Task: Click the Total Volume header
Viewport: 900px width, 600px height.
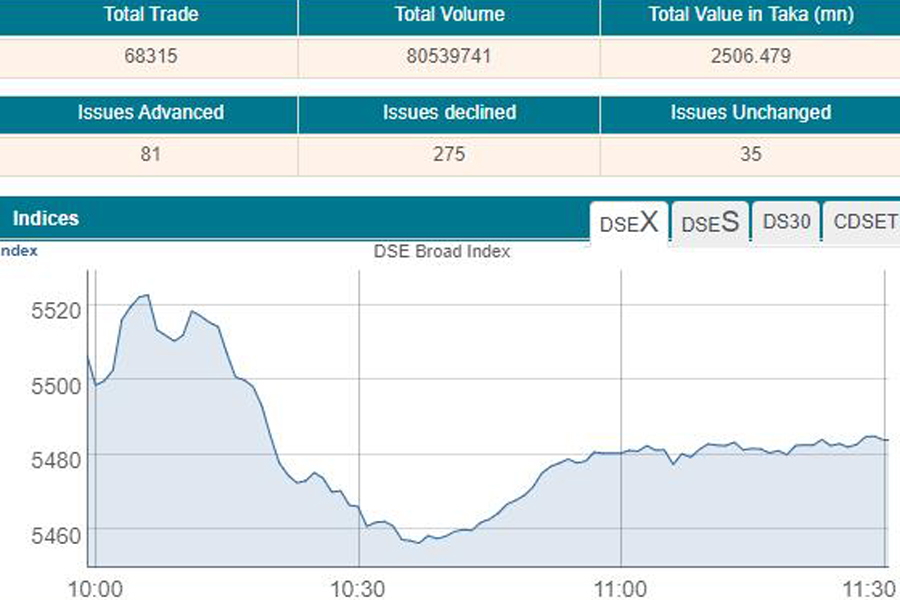Action: click(449, 15)
